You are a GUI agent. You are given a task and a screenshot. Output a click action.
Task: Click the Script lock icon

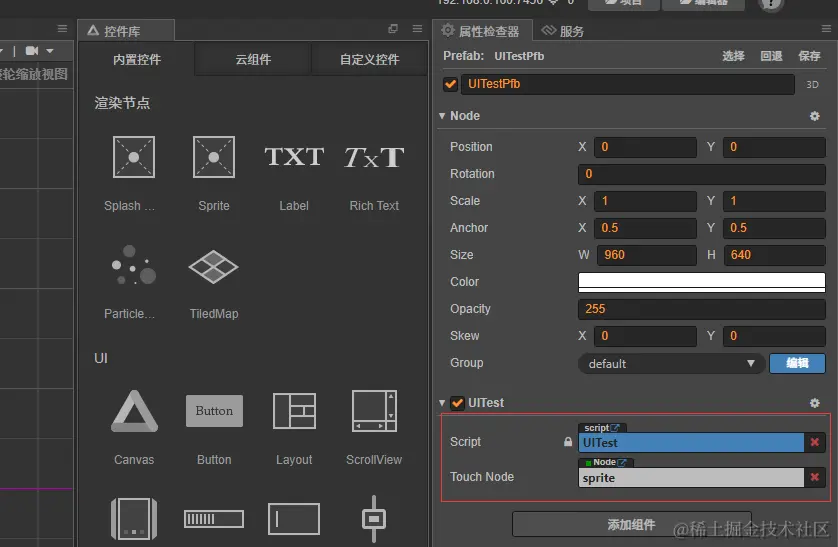[568, 442]
